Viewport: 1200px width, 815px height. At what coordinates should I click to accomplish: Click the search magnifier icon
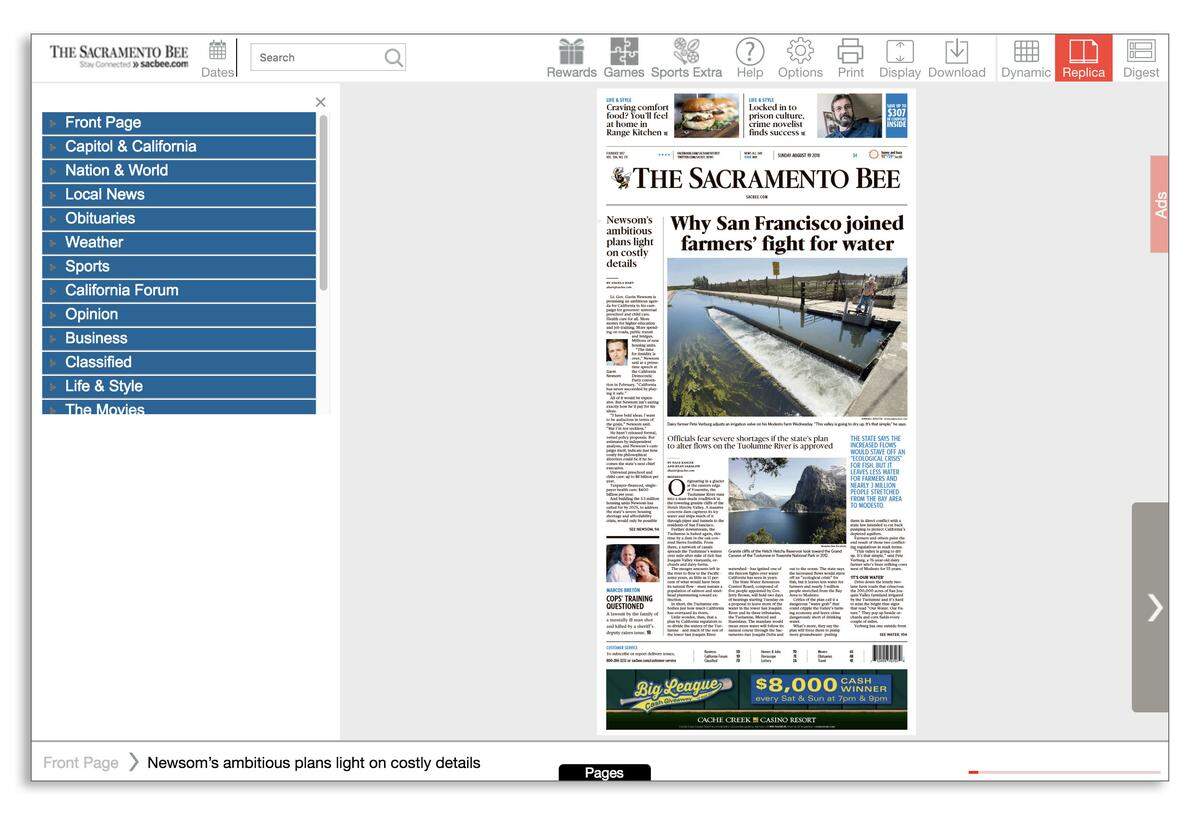(394, 57)
